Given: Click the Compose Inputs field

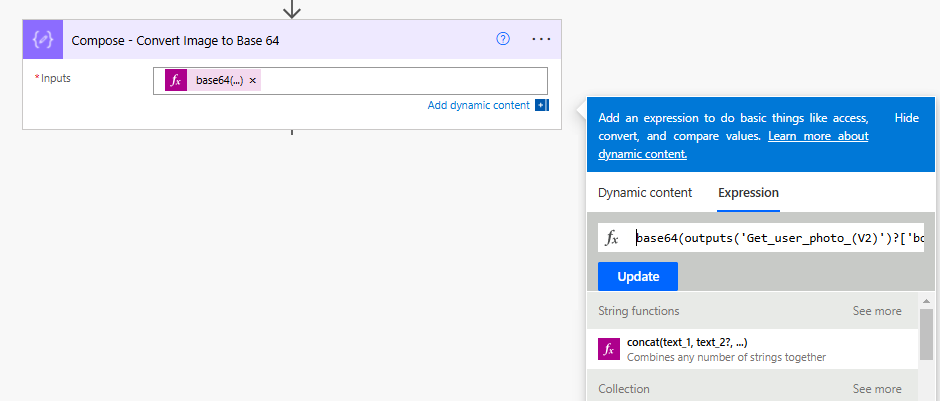Looking at the screenshot, I should pyautogui.click(x=350, y=81).
